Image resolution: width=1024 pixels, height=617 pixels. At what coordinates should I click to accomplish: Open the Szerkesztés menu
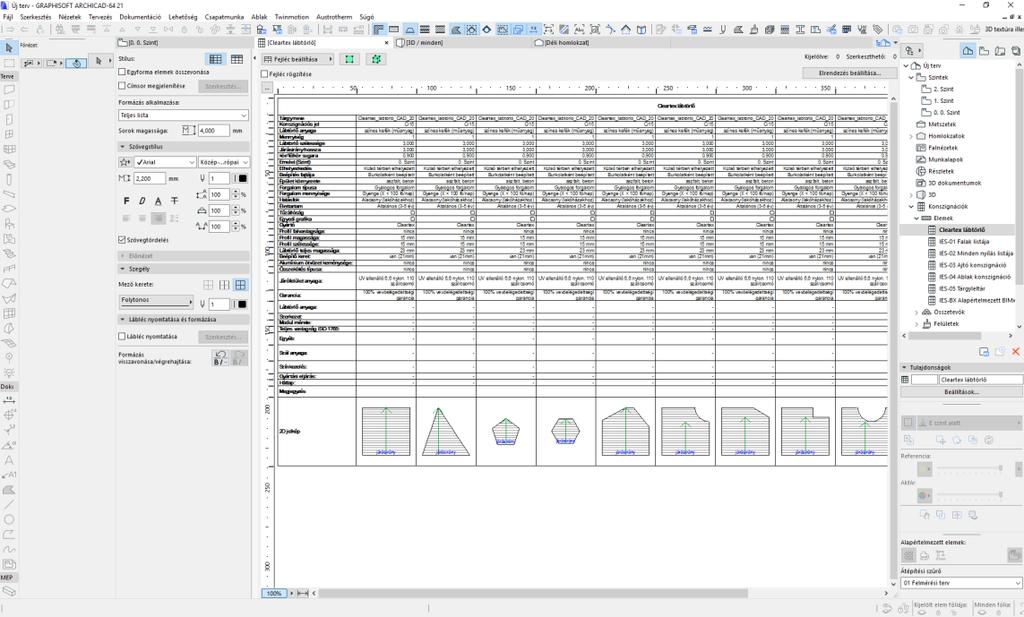35,17
